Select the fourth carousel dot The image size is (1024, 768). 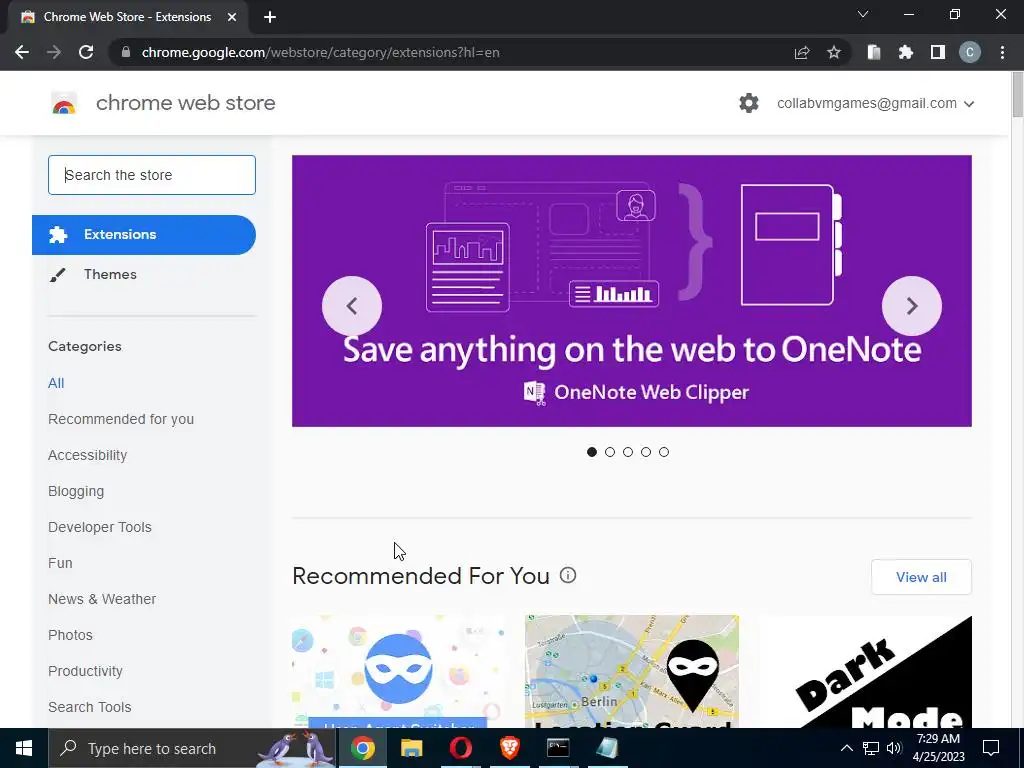click(x=646, y=452)
